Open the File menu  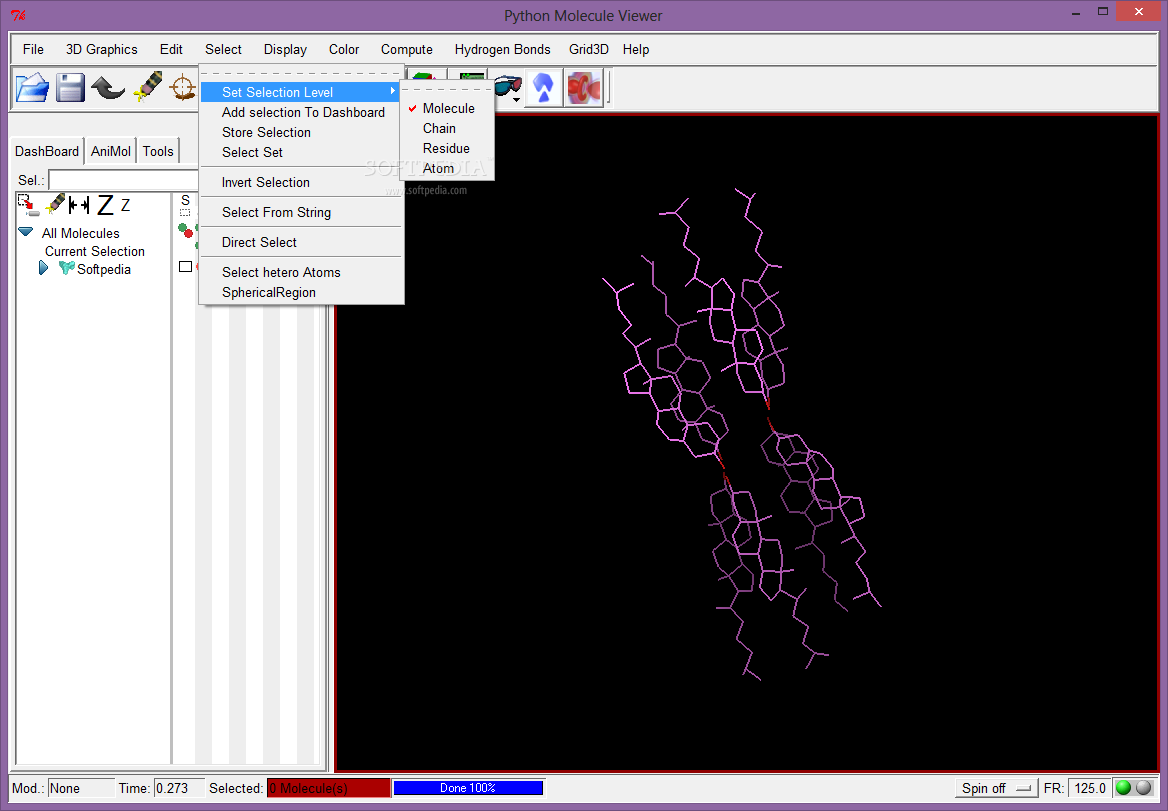pyautogui.click(x=33, y=49)
